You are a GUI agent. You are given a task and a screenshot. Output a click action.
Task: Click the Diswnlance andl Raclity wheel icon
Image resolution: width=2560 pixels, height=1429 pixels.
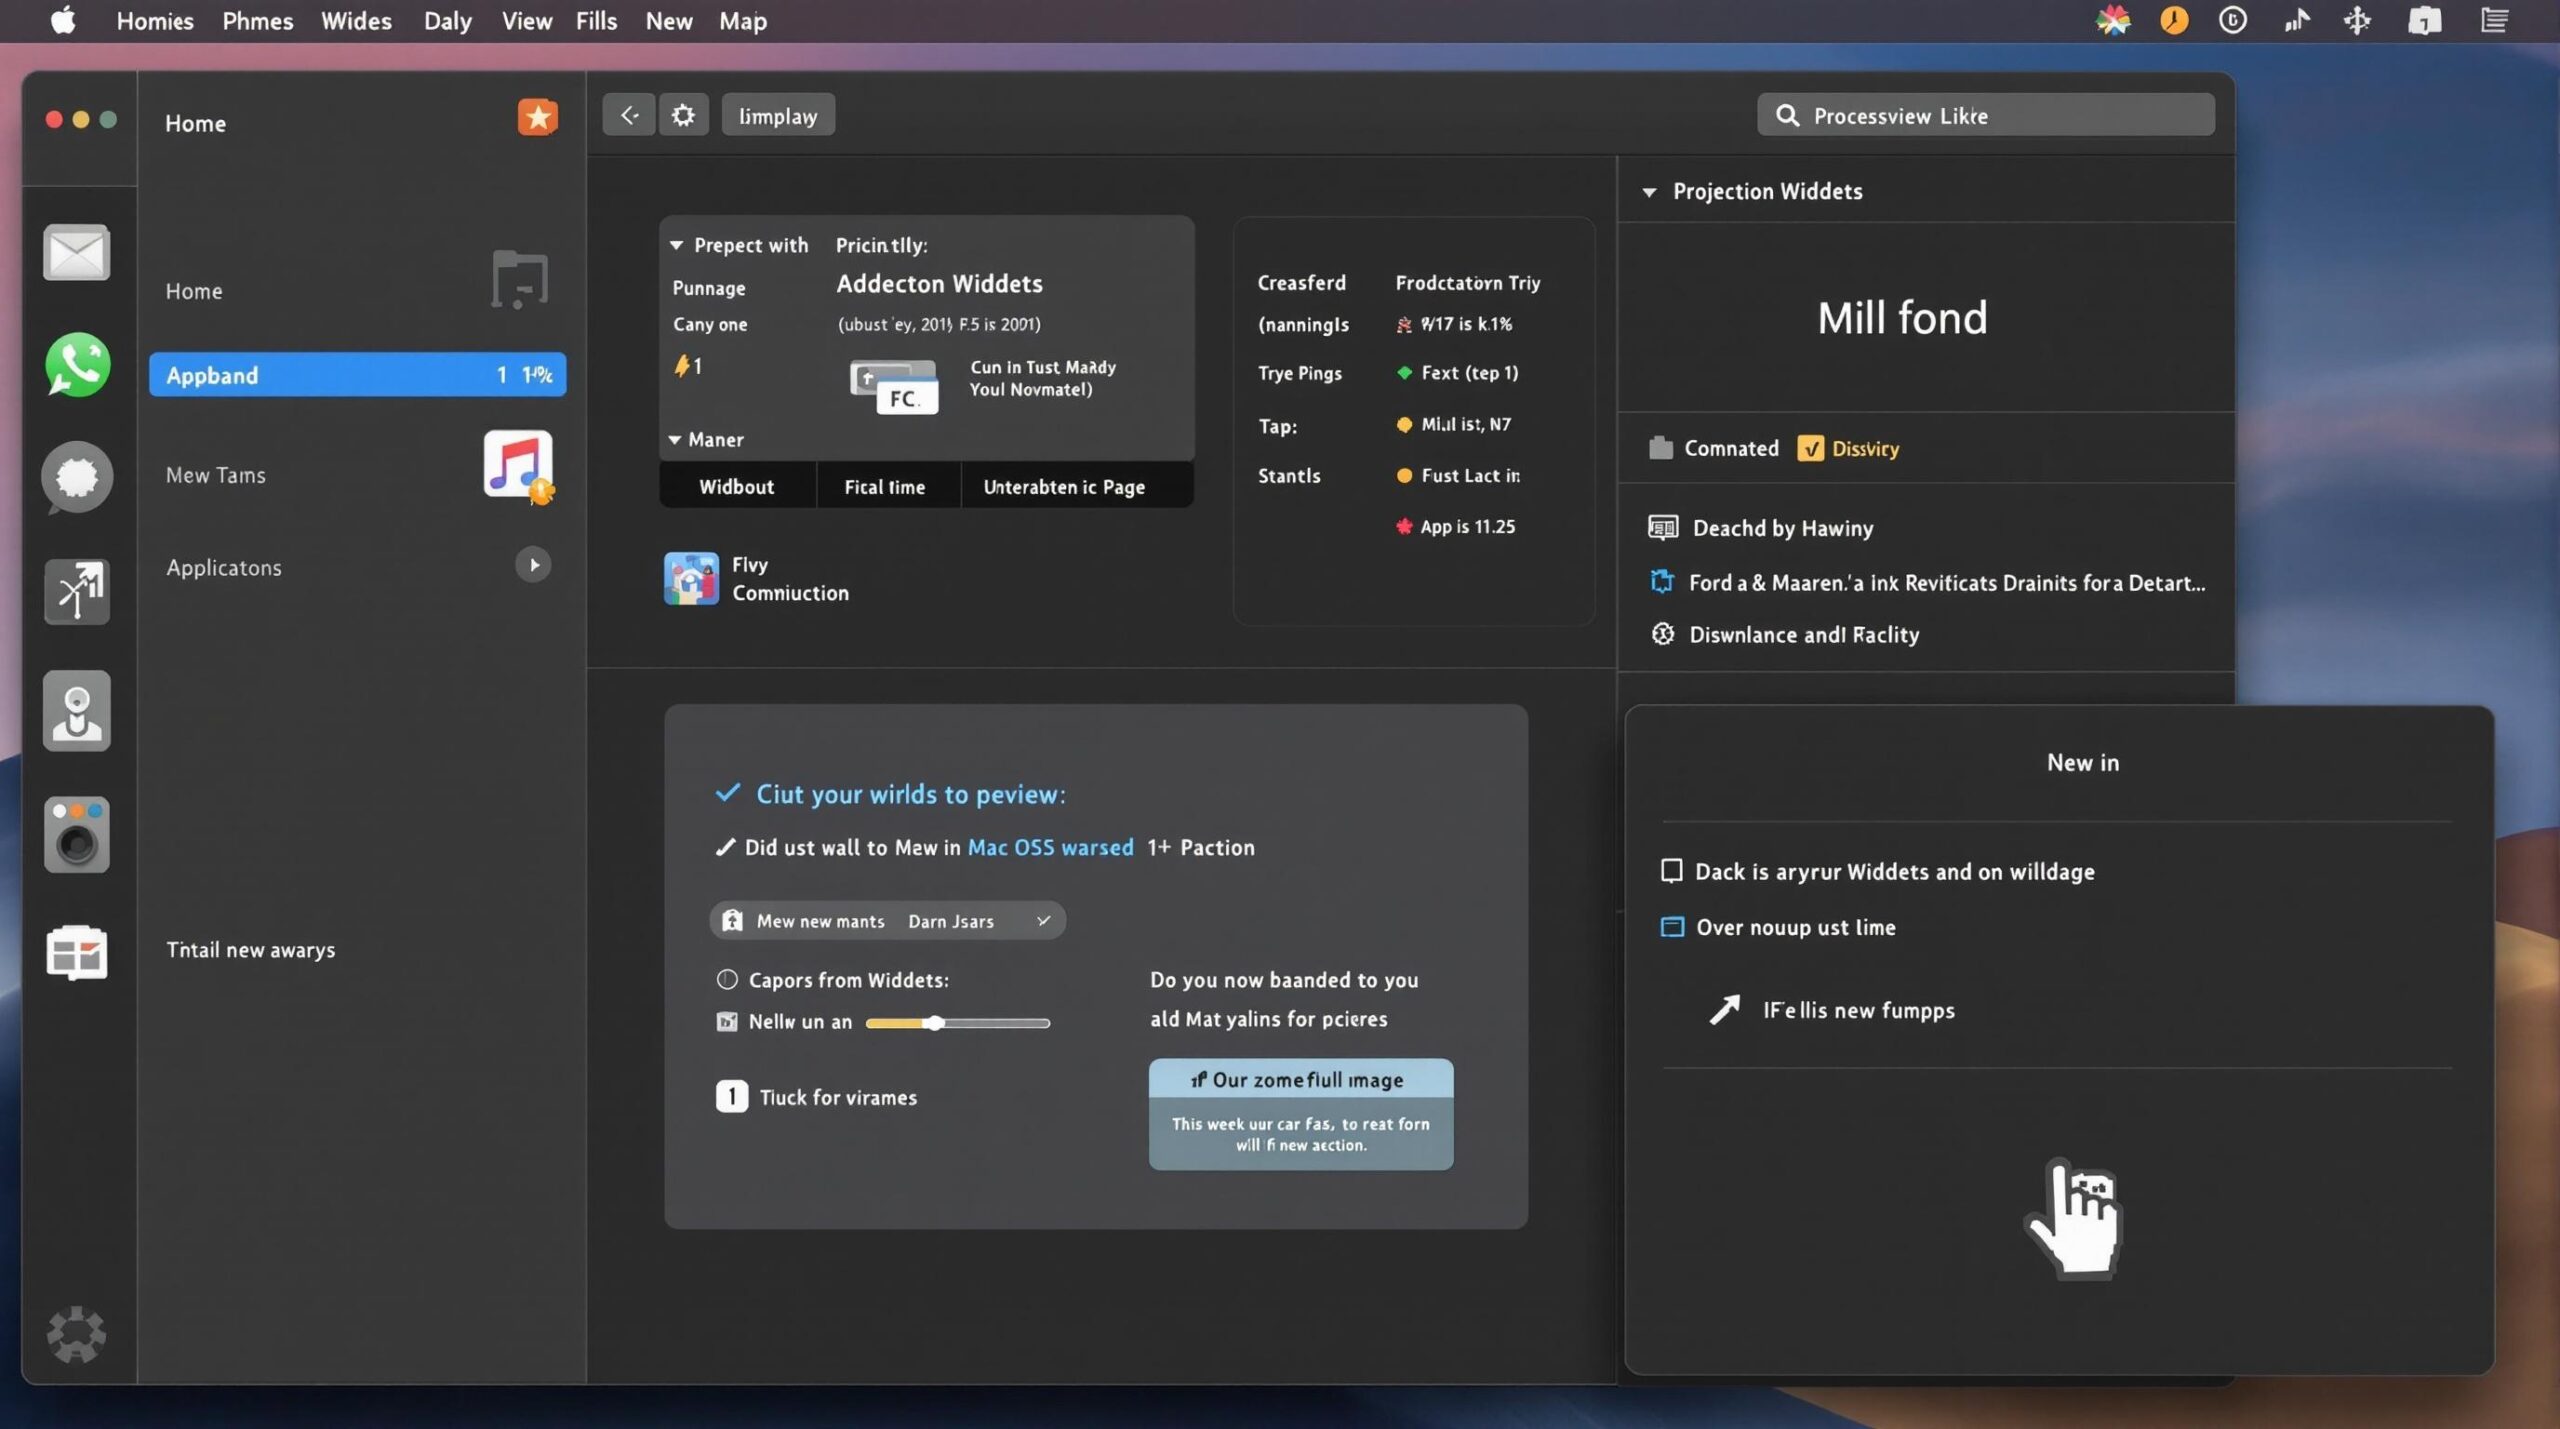point(1663,633)
